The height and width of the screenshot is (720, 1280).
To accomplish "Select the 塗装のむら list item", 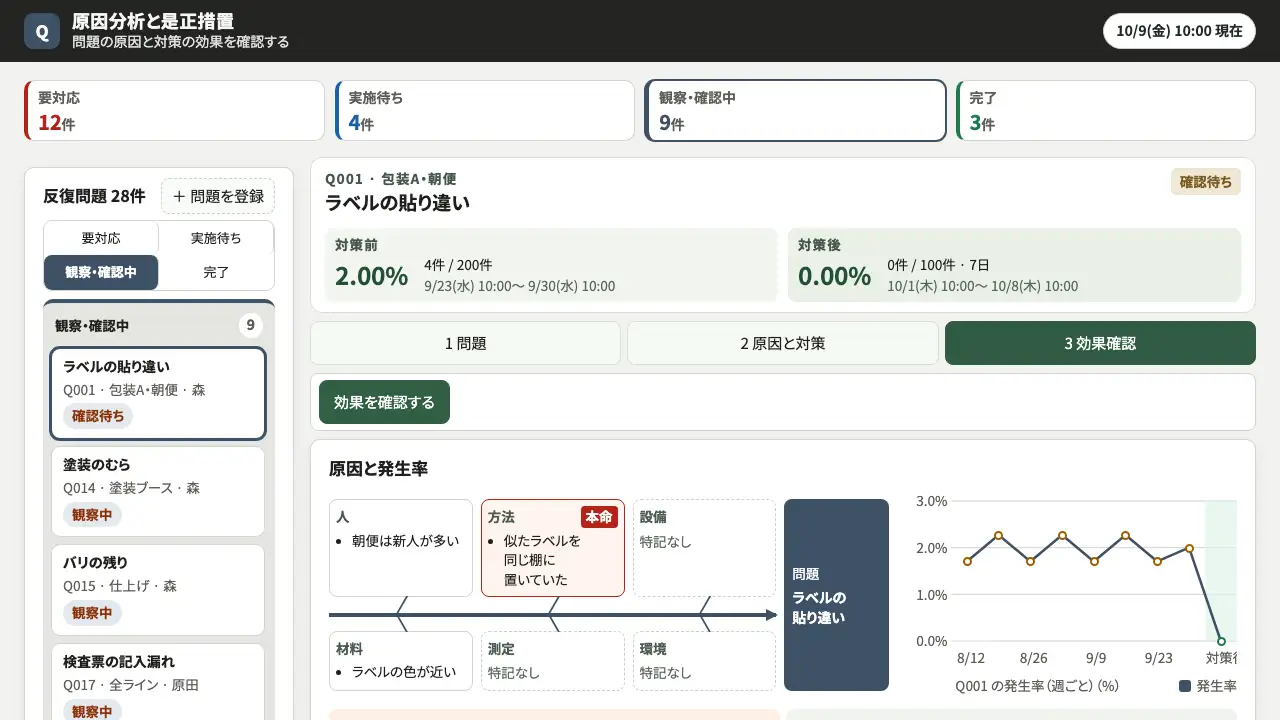I will coord(157,491).
